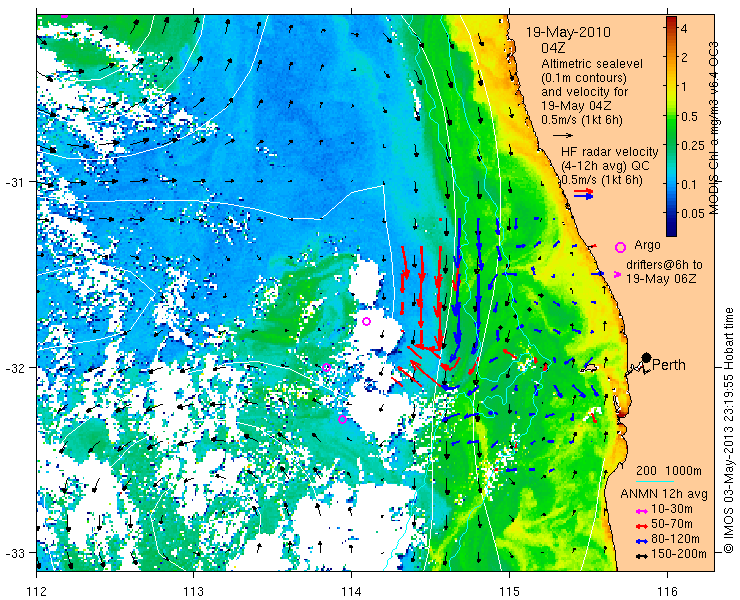Click the colorbar tick label "0.05"
Image resolution: width=740 pixels, height=600 pixels.
tap(693, 213)
